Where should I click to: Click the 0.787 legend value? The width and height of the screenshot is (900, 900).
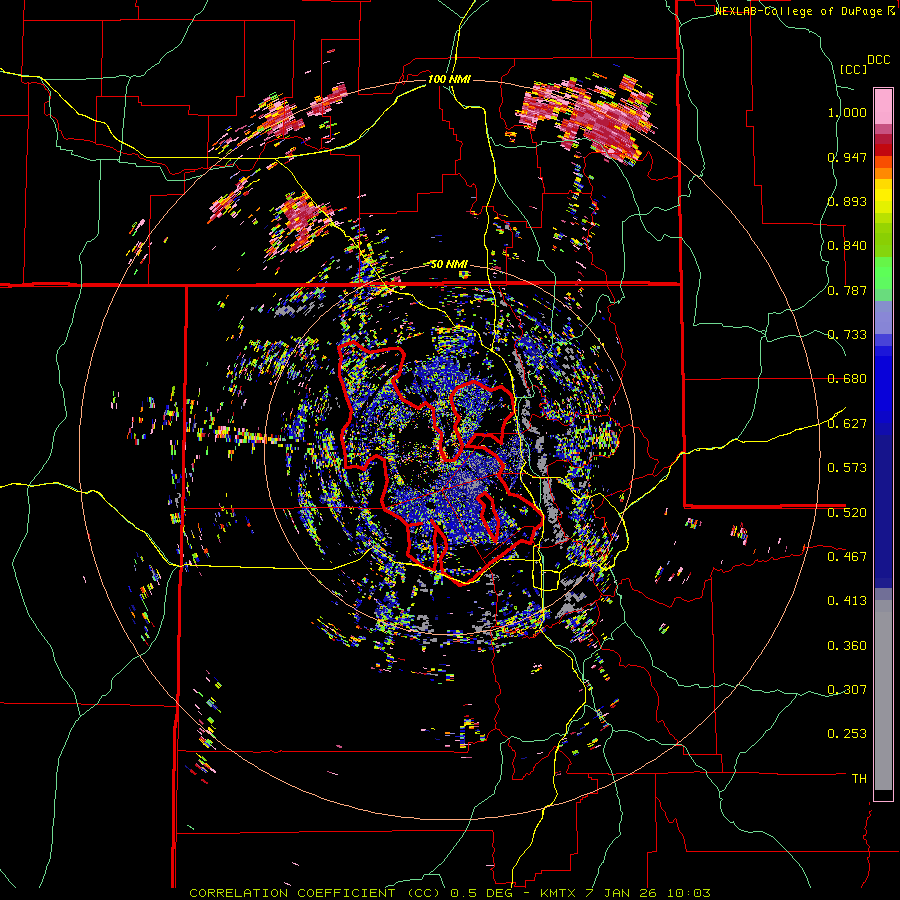pos(847,290)
